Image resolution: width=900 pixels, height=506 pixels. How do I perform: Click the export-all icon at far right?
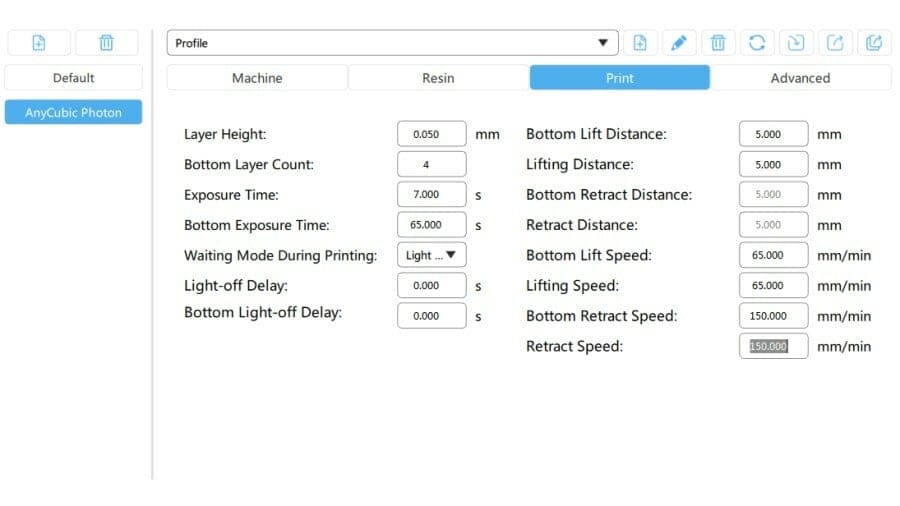pos(874,42)
